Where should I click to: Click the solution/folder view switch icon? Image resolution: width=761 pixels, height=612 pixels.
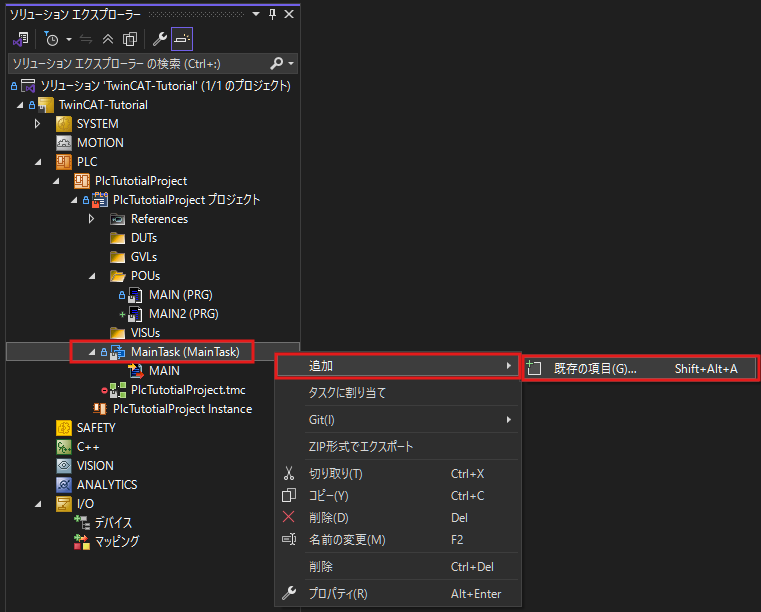[20, 39]
